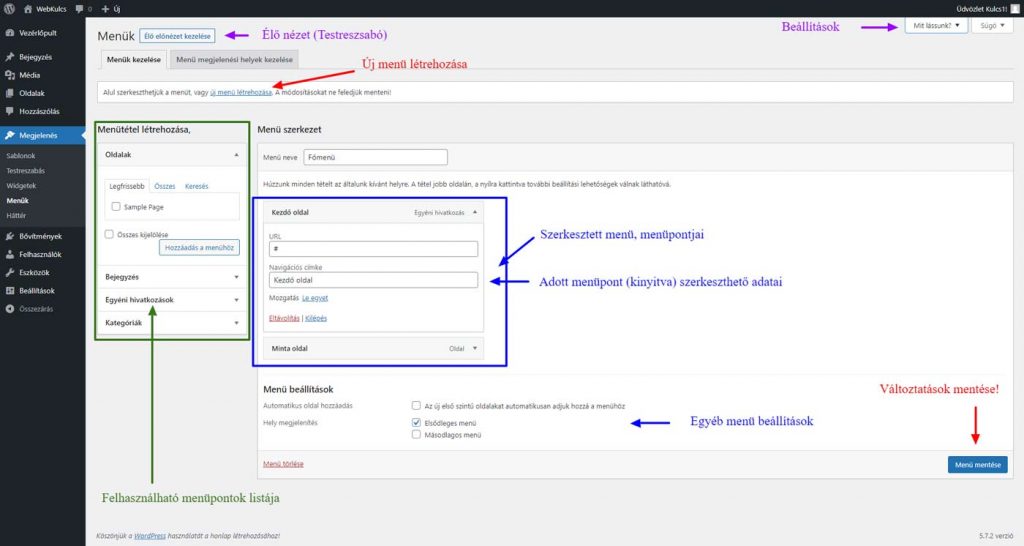
Task: Tick the Sample Page checkbox
Action: coord(116,206)
